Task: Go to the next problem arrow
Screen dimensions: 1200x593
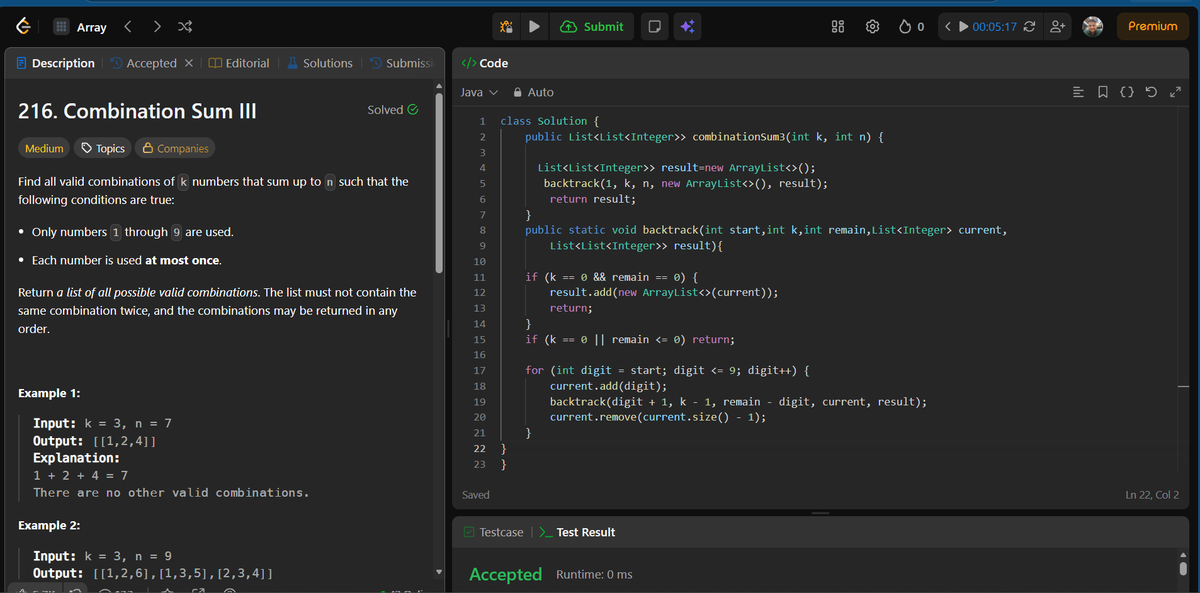Action: 157,27
